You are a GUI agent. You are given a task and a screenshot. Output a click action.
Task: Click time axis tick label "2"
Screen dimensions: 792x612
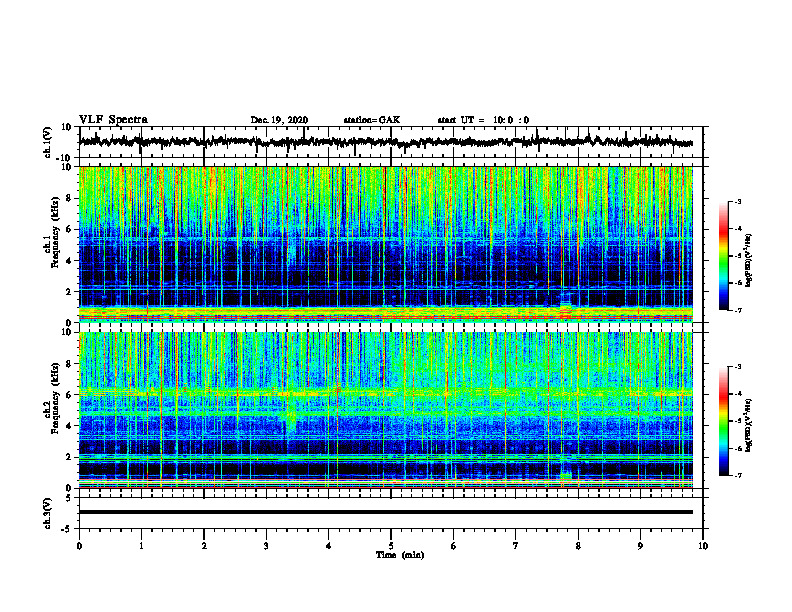204,546
